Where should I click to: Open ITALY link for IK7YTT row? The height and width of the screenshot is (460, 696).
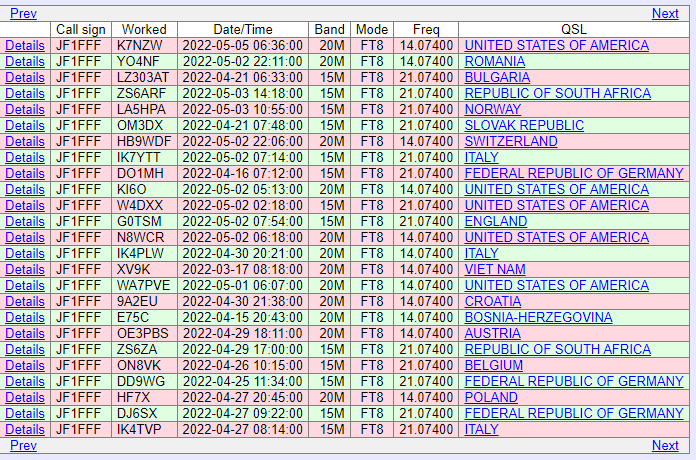click(x=481, y=157)
